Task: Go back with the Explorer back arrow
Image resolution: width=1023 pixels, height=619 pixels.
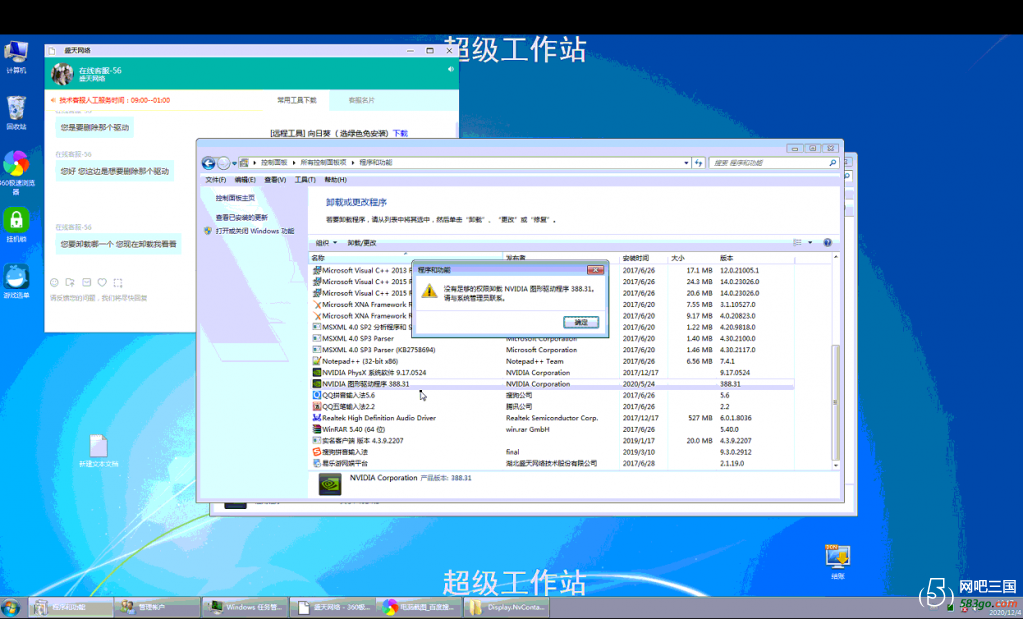Action: (208, 163)
